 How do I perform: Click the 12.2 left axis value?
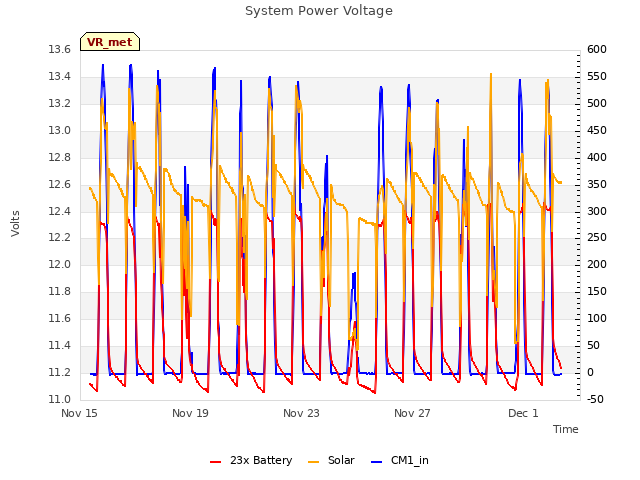tap(60, 238)
